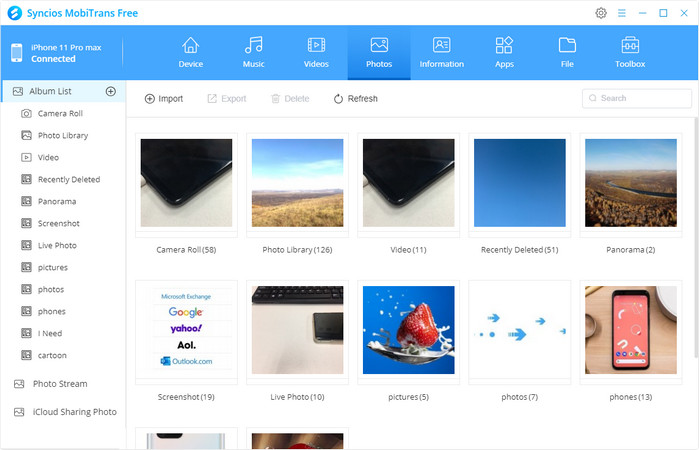699x450 pixels.
Task: Click the iCloud Sharing Photo icon
Action: click(19, 412)
